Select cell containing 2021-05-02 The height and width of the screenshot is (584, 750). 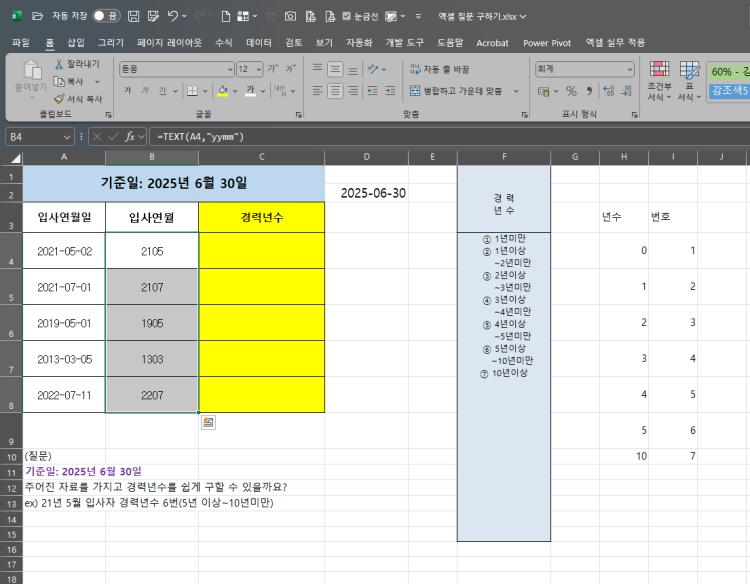64,251
